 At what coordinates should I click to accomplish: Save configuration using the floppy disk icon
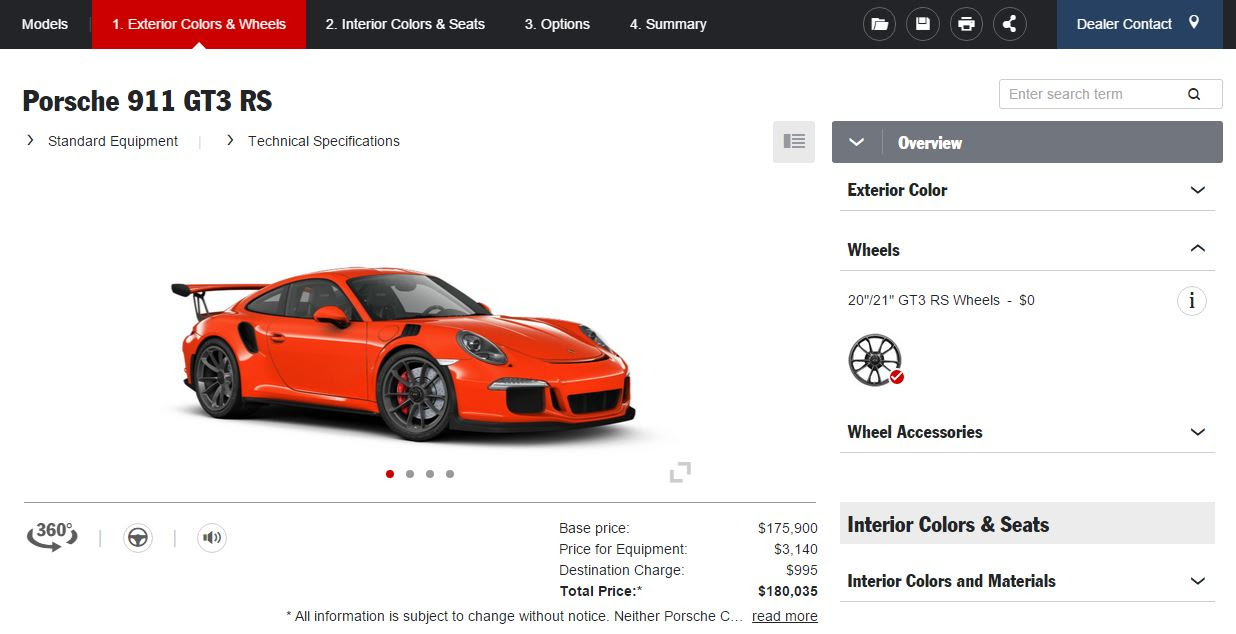point(923,24)
